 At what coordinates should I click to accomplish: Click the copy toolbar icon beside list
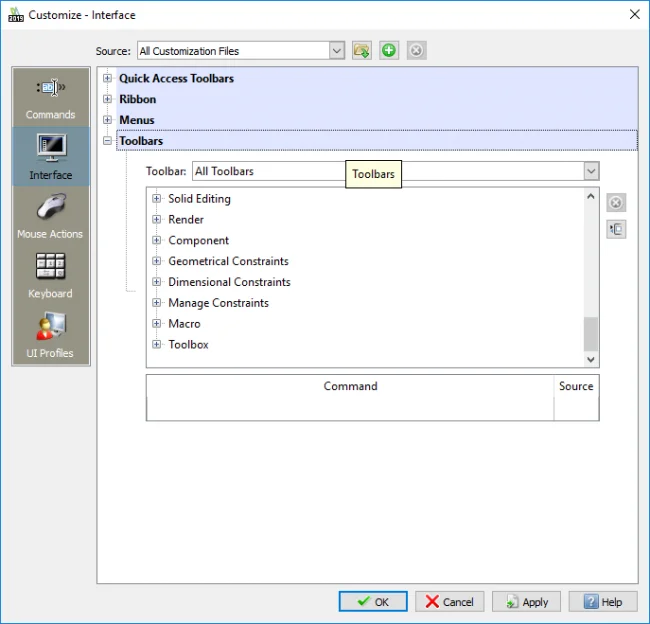[616, 229]
